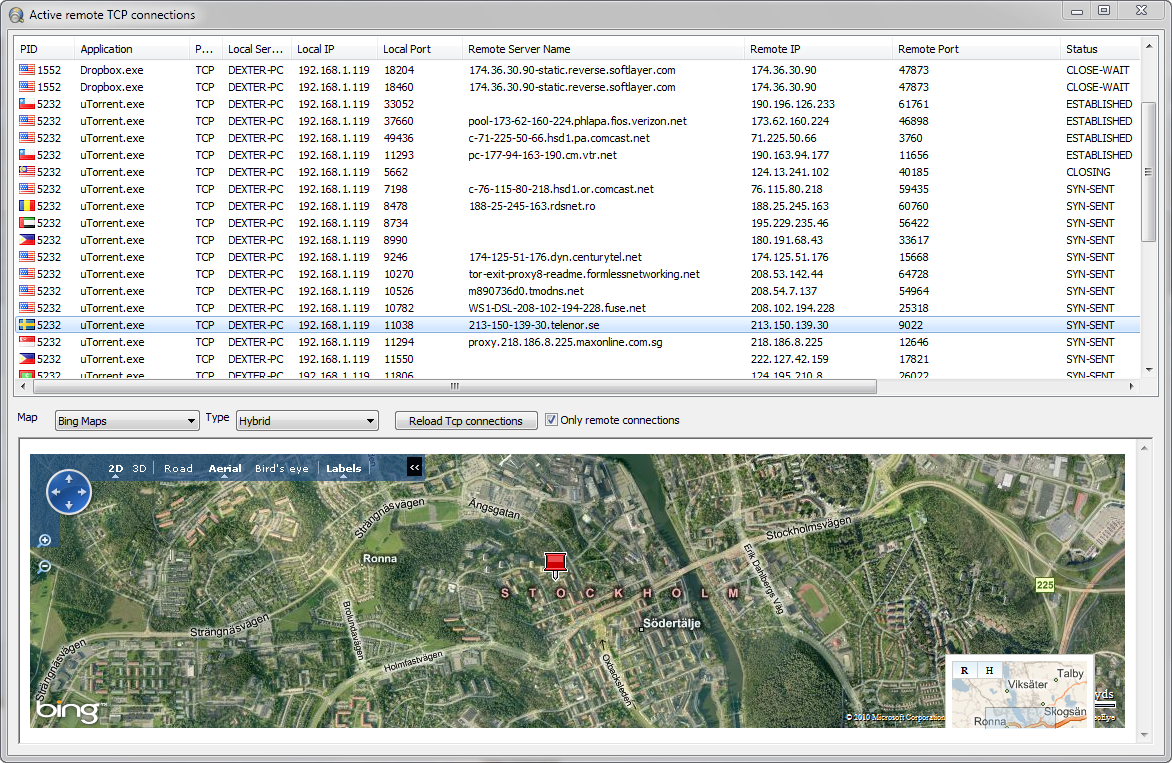Viewport: 1172px width, 763px height.
Task: Click Reload Tcp connections button
Action: tap(466, 421)
